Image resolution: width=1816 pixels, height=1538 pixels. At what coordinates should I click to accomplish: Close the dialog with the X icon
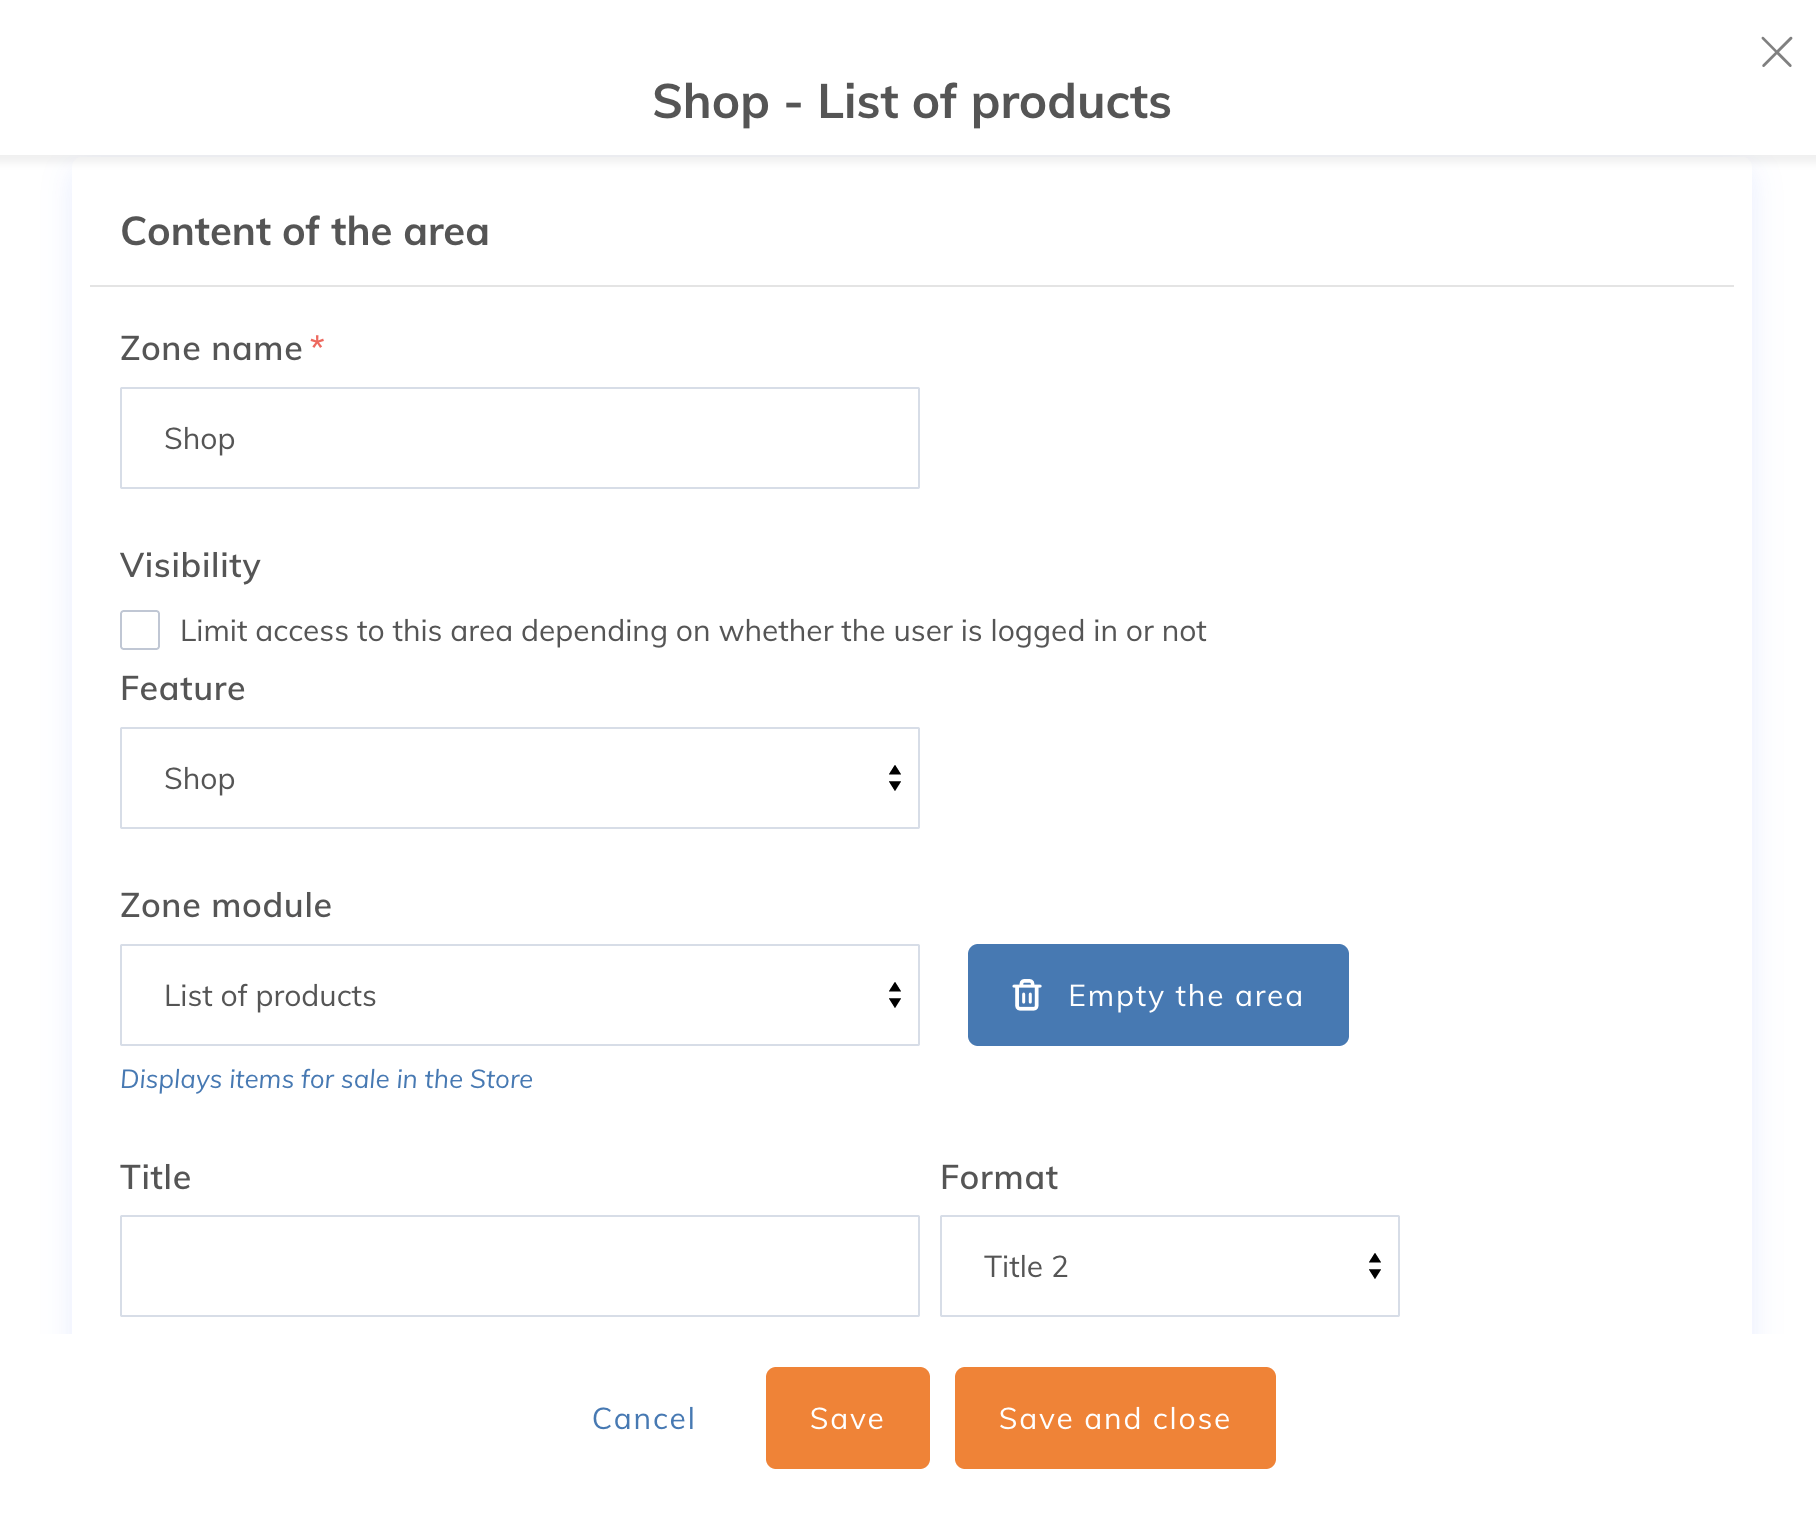[1776, 52]
